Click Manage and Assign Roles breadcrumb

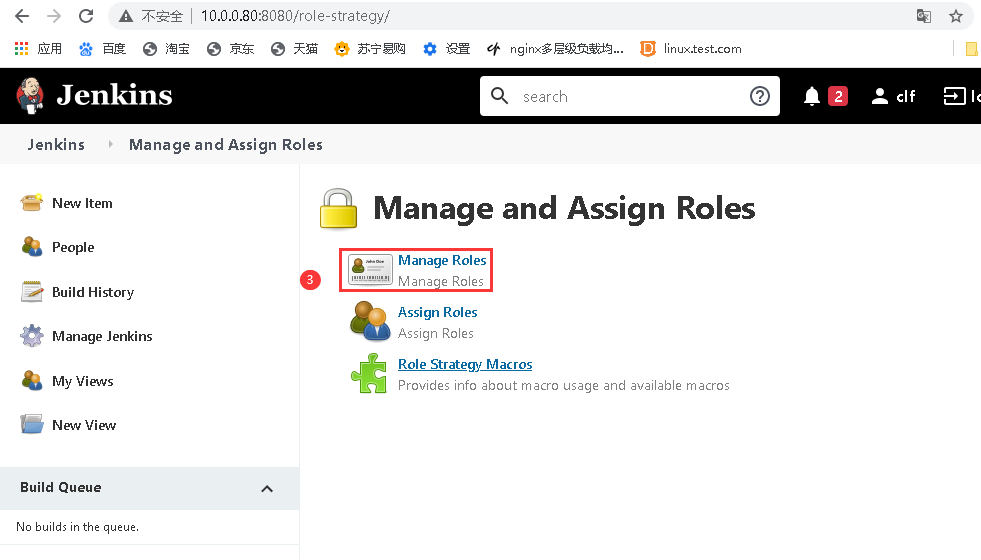point(226,145)
